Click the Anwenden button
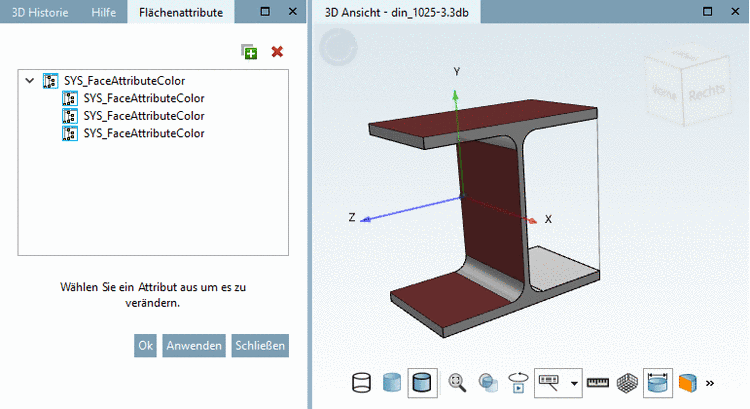Screen dimensions: 750x409 (194, 345)
